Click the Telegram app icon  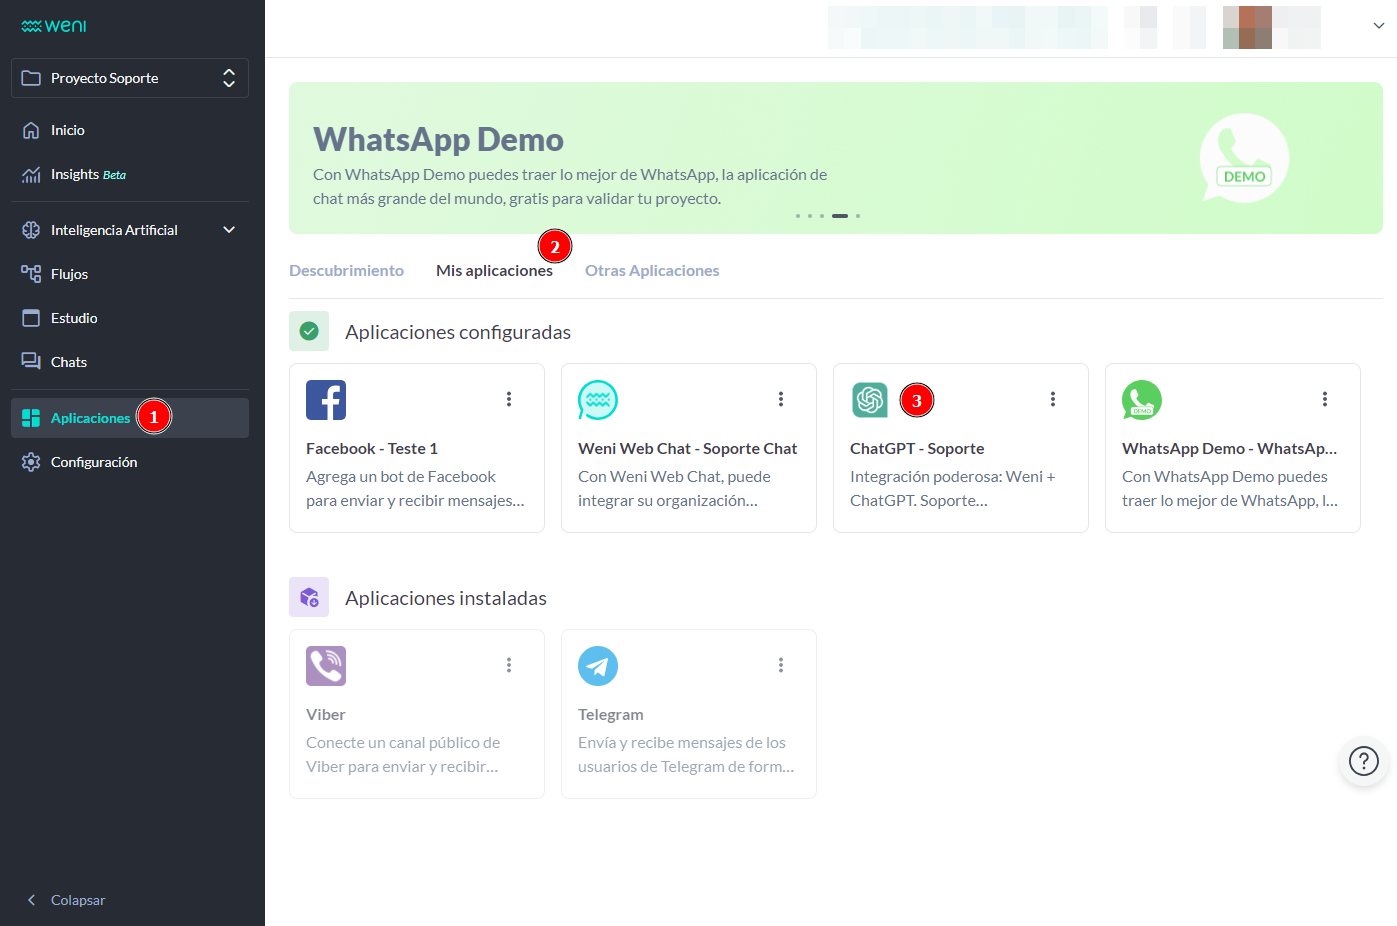coord(598,666)
